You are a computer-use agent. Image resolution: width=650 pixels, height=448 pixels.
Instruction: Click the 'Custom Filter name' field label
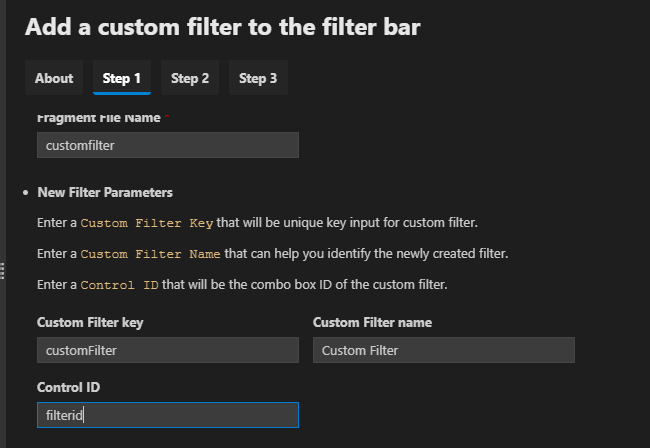click(x=372, y=322)
